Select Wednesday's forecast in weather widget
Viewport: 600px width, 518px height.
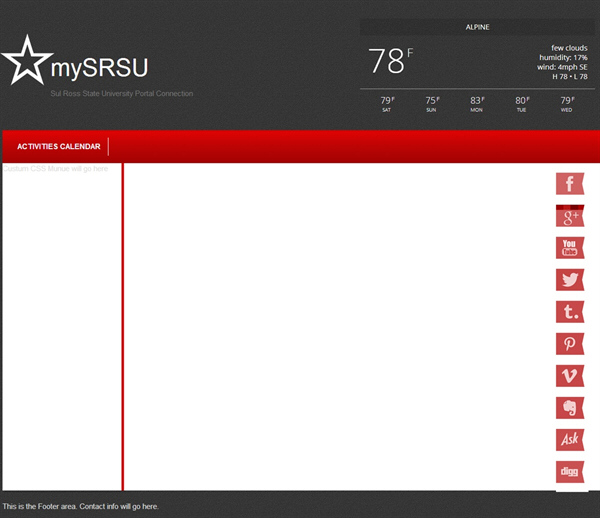(x=566, y=103)
